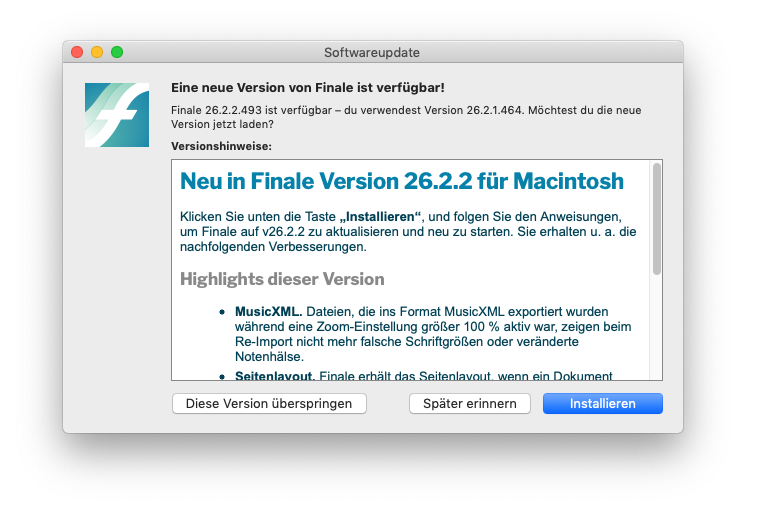Click the Installieren button
The height and width of the screenshot is (513, 764).
603,403
